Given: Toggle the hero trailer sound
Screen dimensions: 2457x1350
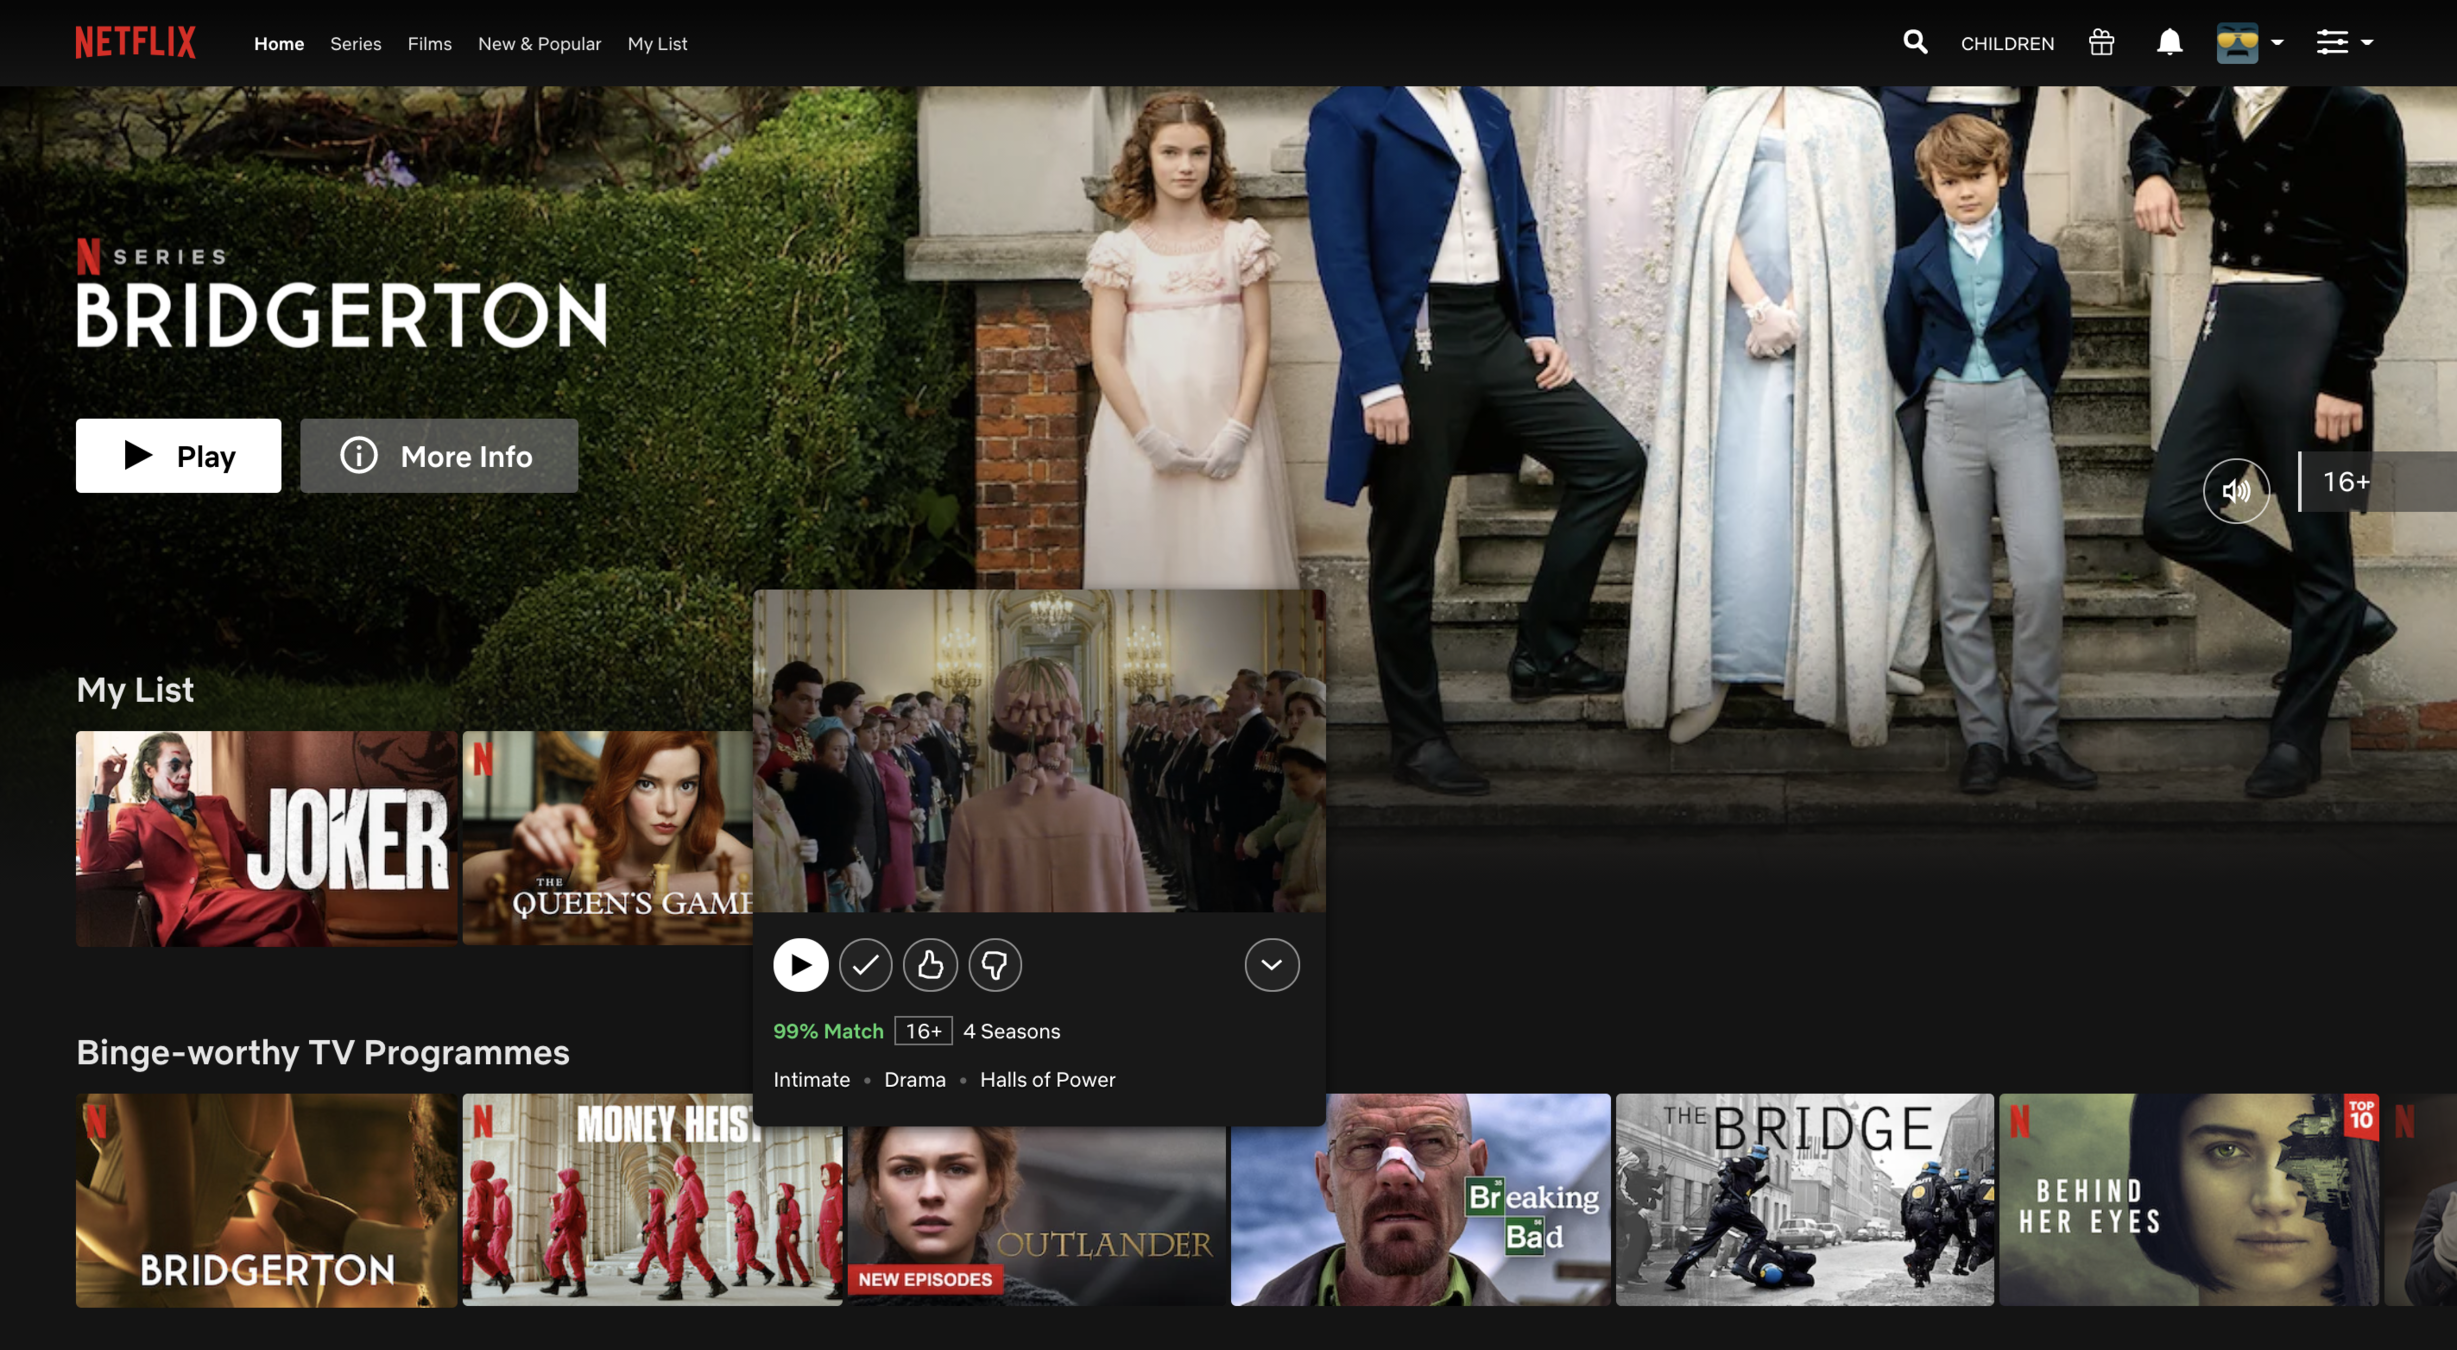Looking at the screenshot, I should tap(2235, 490).
